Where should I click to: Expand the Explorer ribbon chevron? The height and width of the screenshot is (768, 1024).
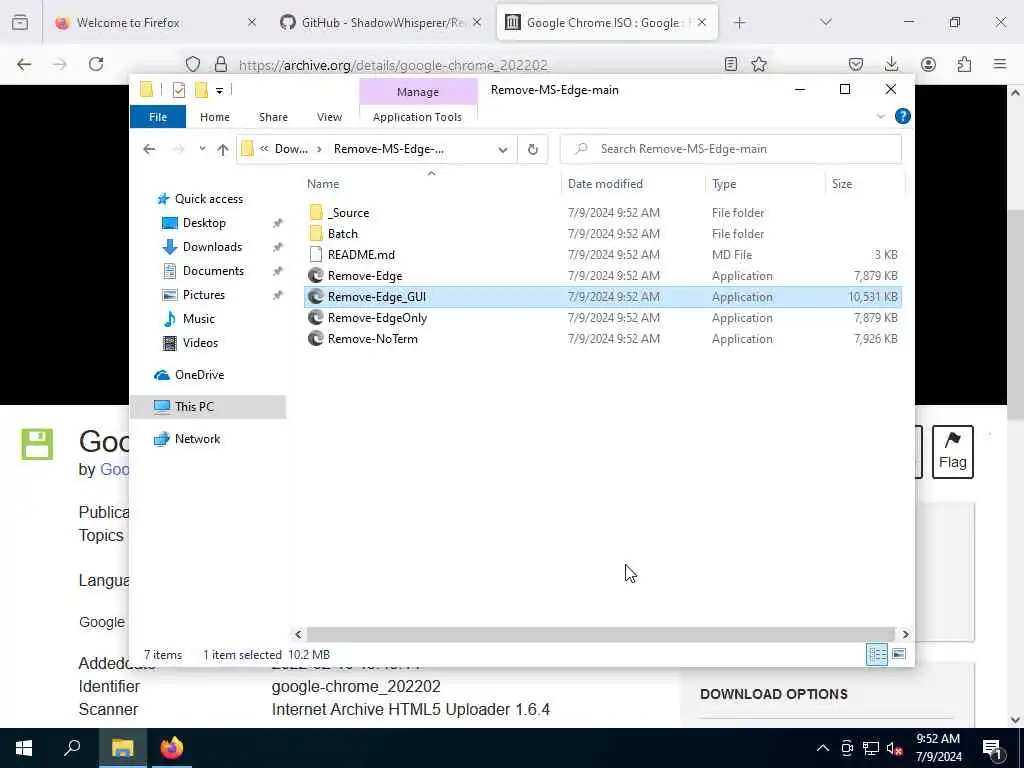[x=880, y=116]
